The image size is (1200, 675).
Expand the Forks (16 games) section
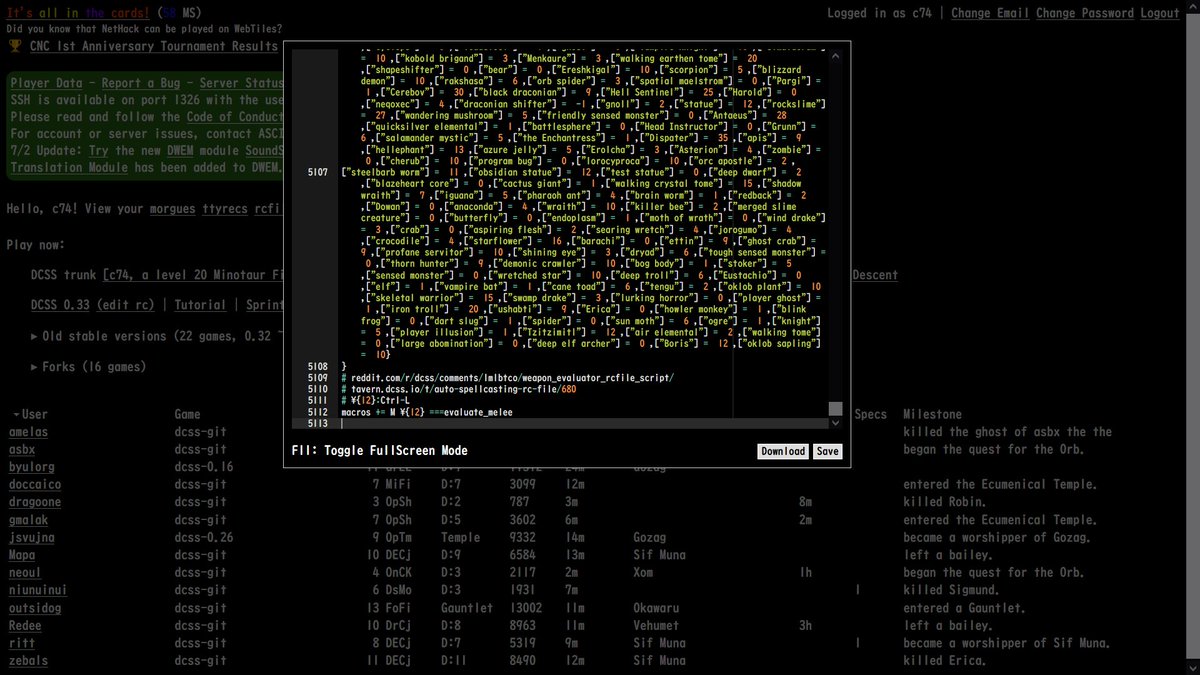click(36, 367)
